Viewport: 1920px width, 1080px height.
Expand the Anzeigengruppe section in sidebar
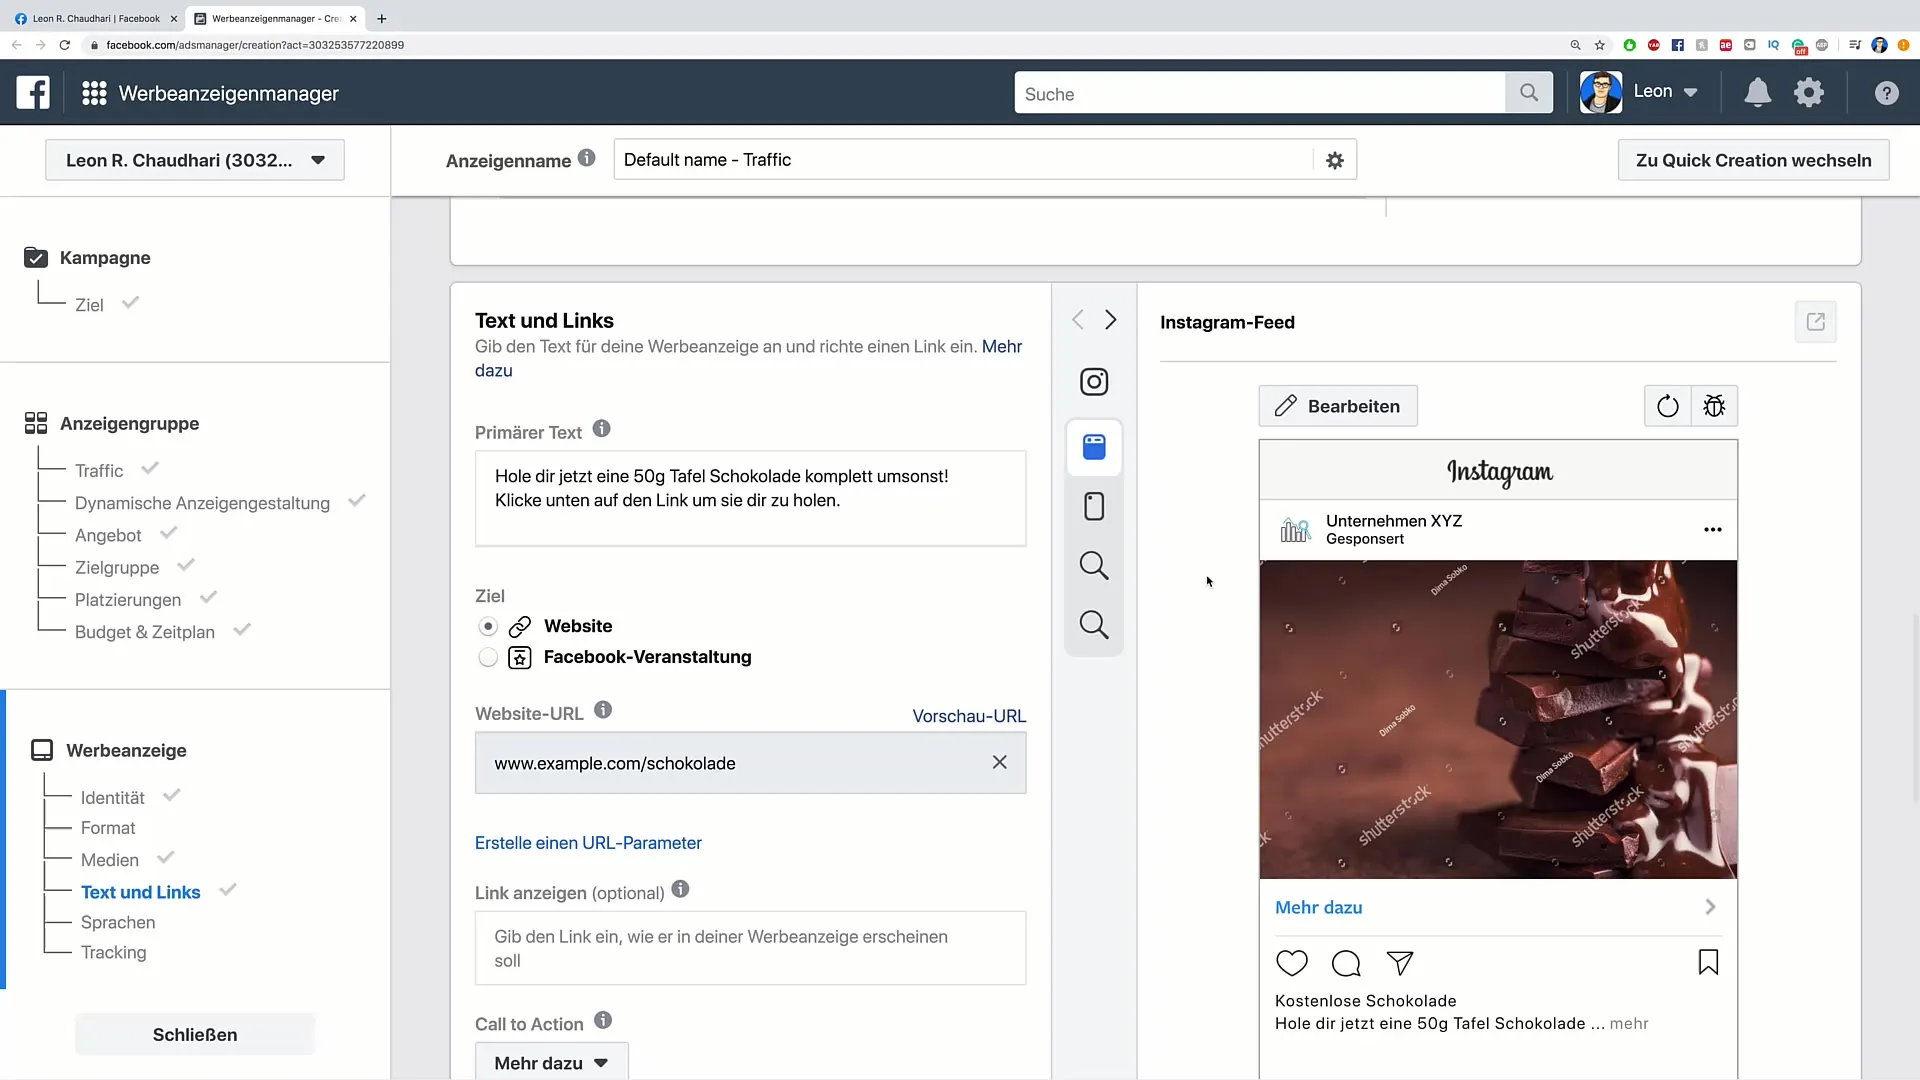pos(128,423)
